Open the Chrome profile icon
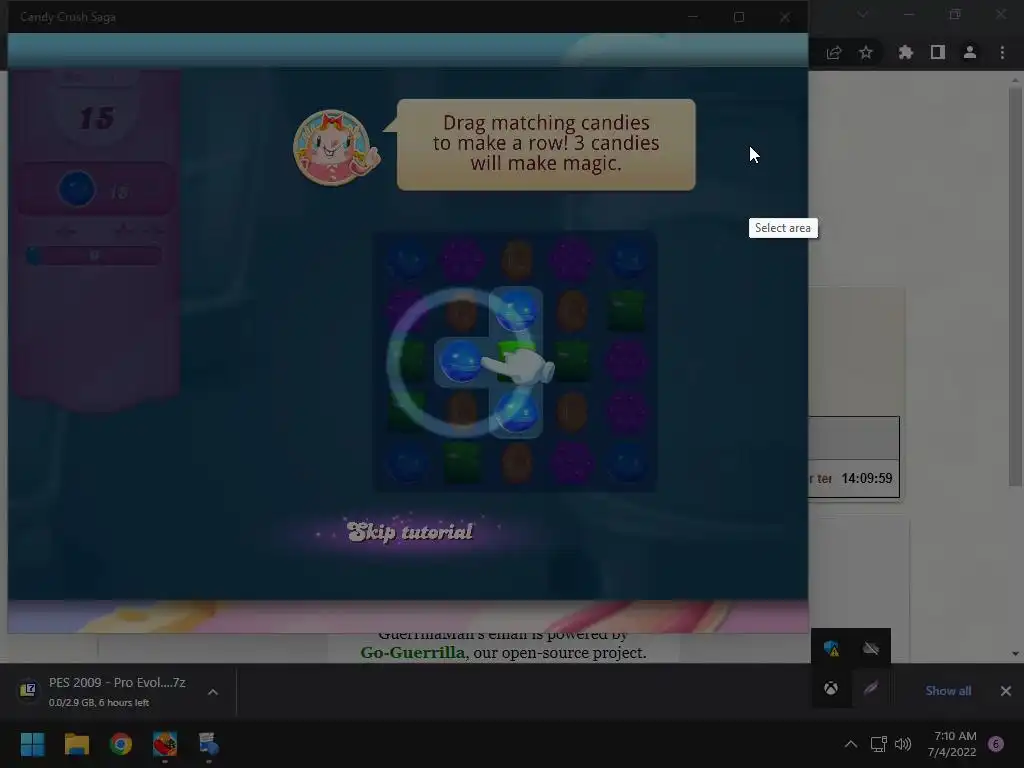Screen dimensions: 1024x768 [970, 53]
